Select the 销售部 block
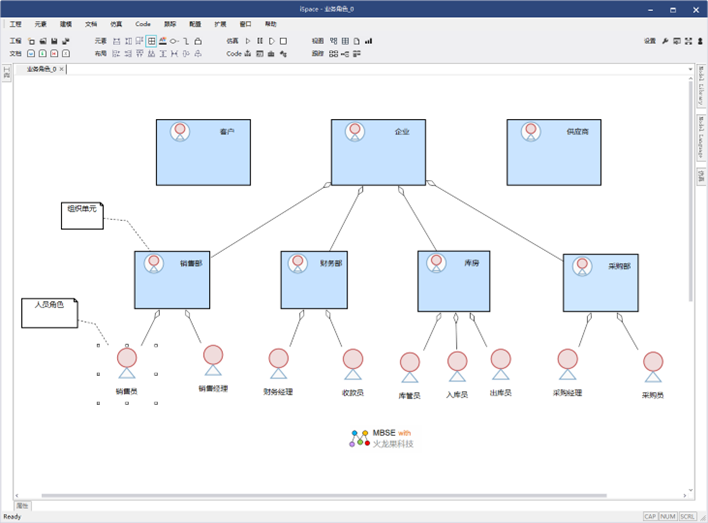 click(x=172, y=280)
